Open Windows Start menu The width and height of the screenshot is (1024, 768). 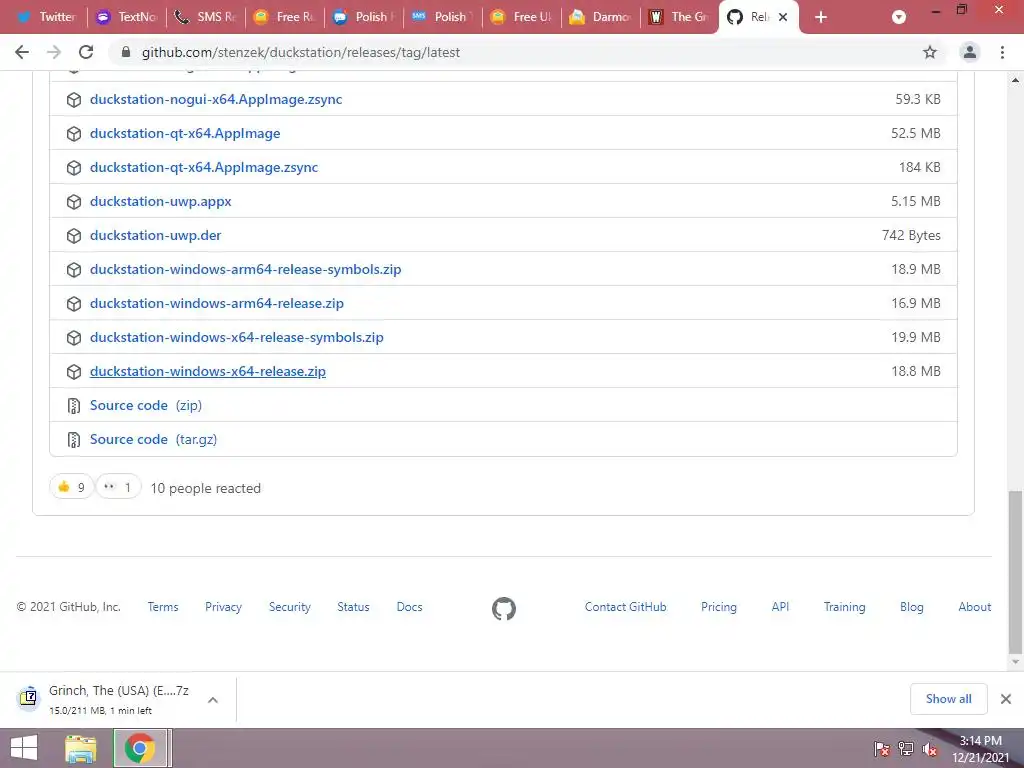click(x=24, y=748)
